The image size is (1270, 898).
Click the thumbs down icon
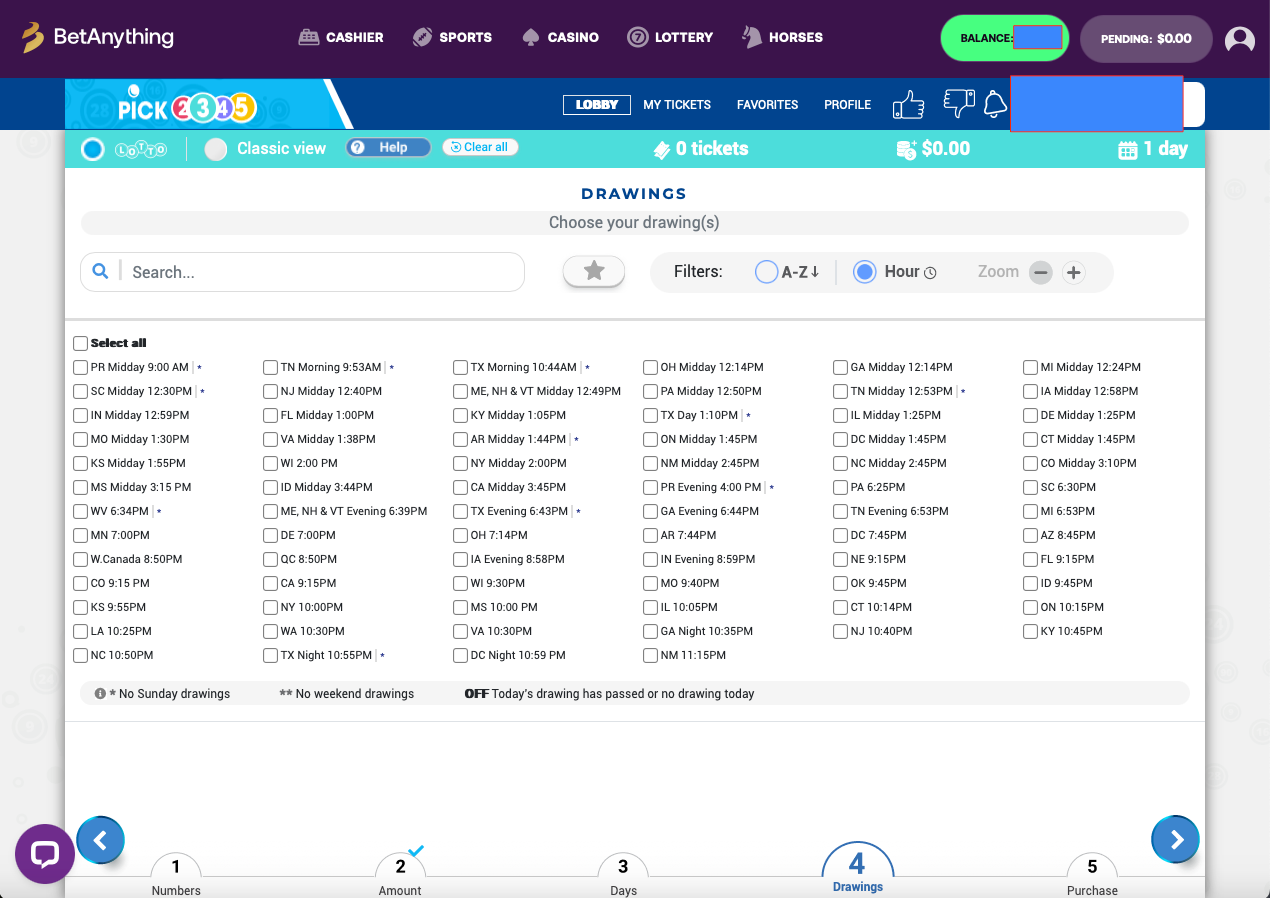(x=958, y=103)
